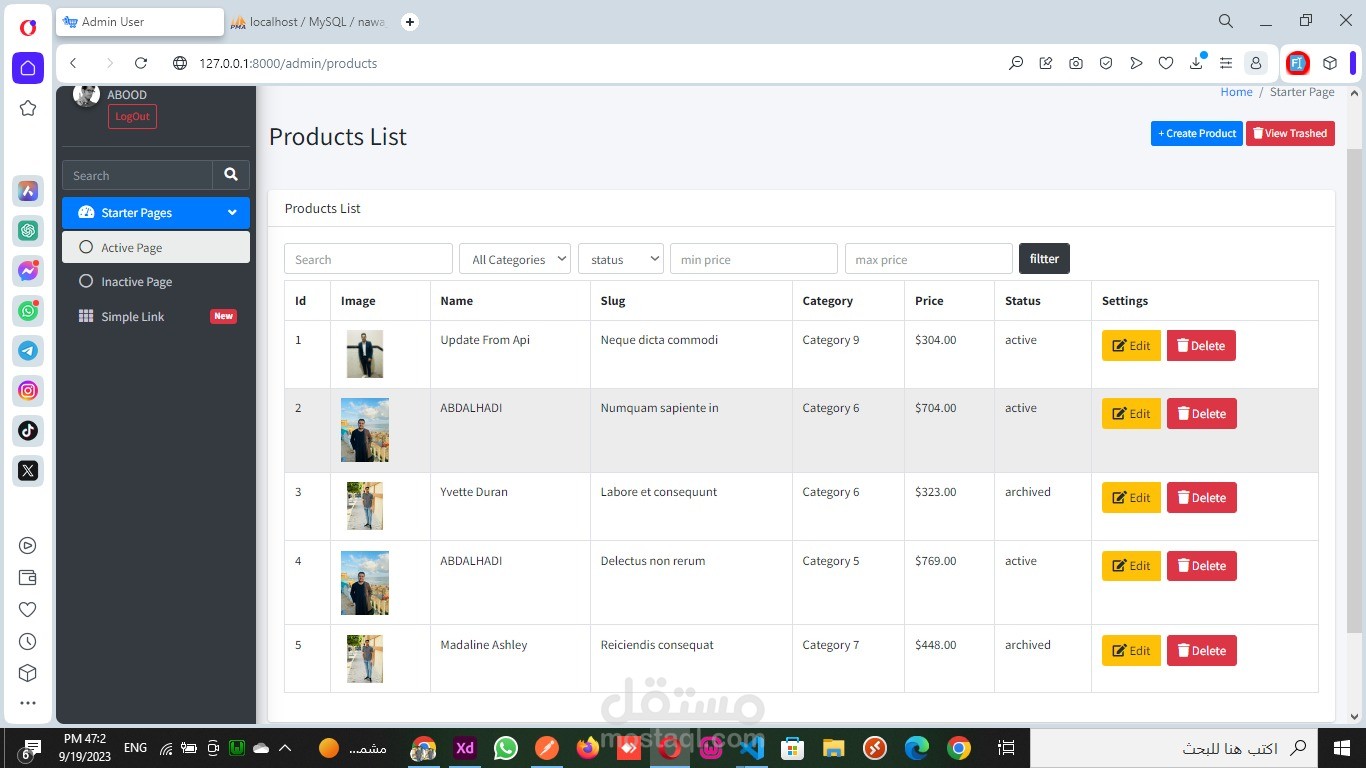This screenshot has height=768, width=1366.
Task: Open the Yvette Duran product image
Action: click(x=365, y=506)
